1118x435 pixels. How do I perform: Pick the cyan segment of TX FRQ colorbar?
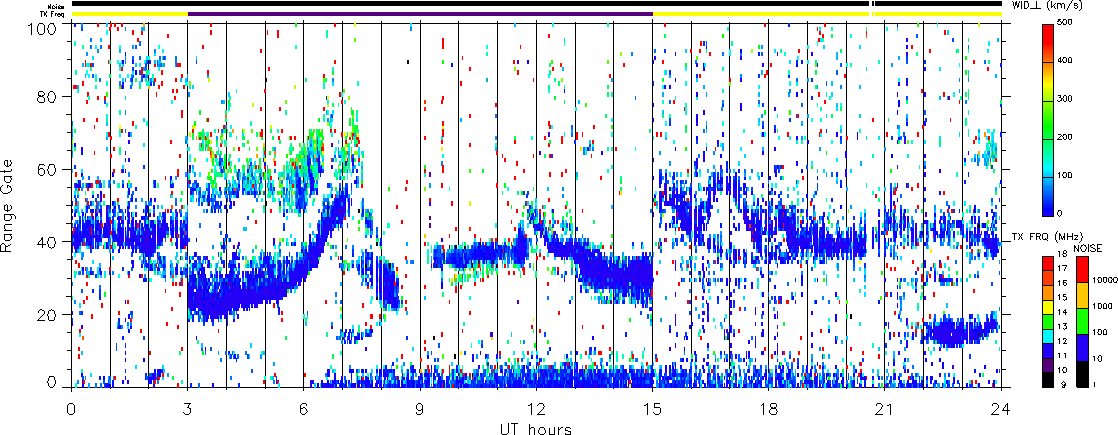pos(1050,337)
